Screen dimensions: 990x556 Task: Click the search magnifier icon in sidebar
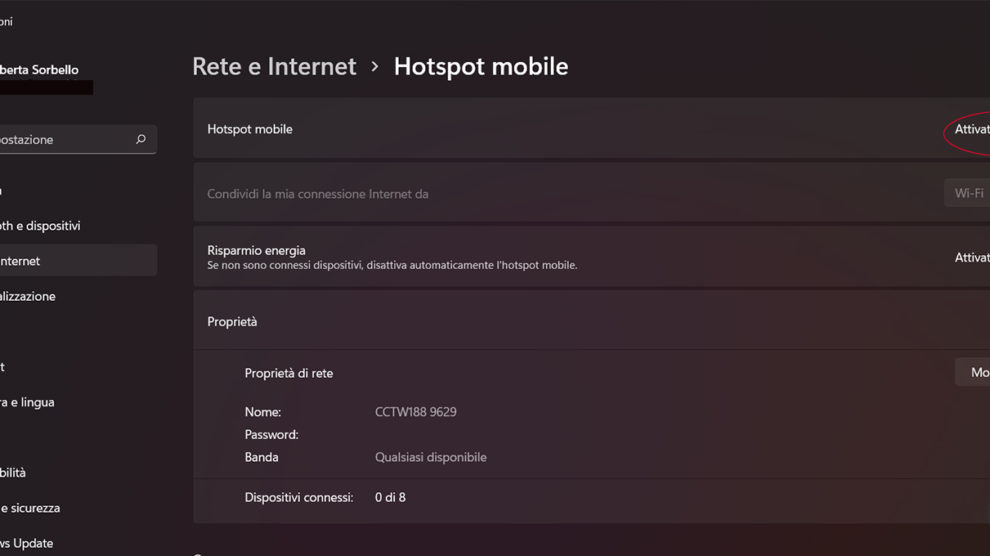click(x=141, y=140)
